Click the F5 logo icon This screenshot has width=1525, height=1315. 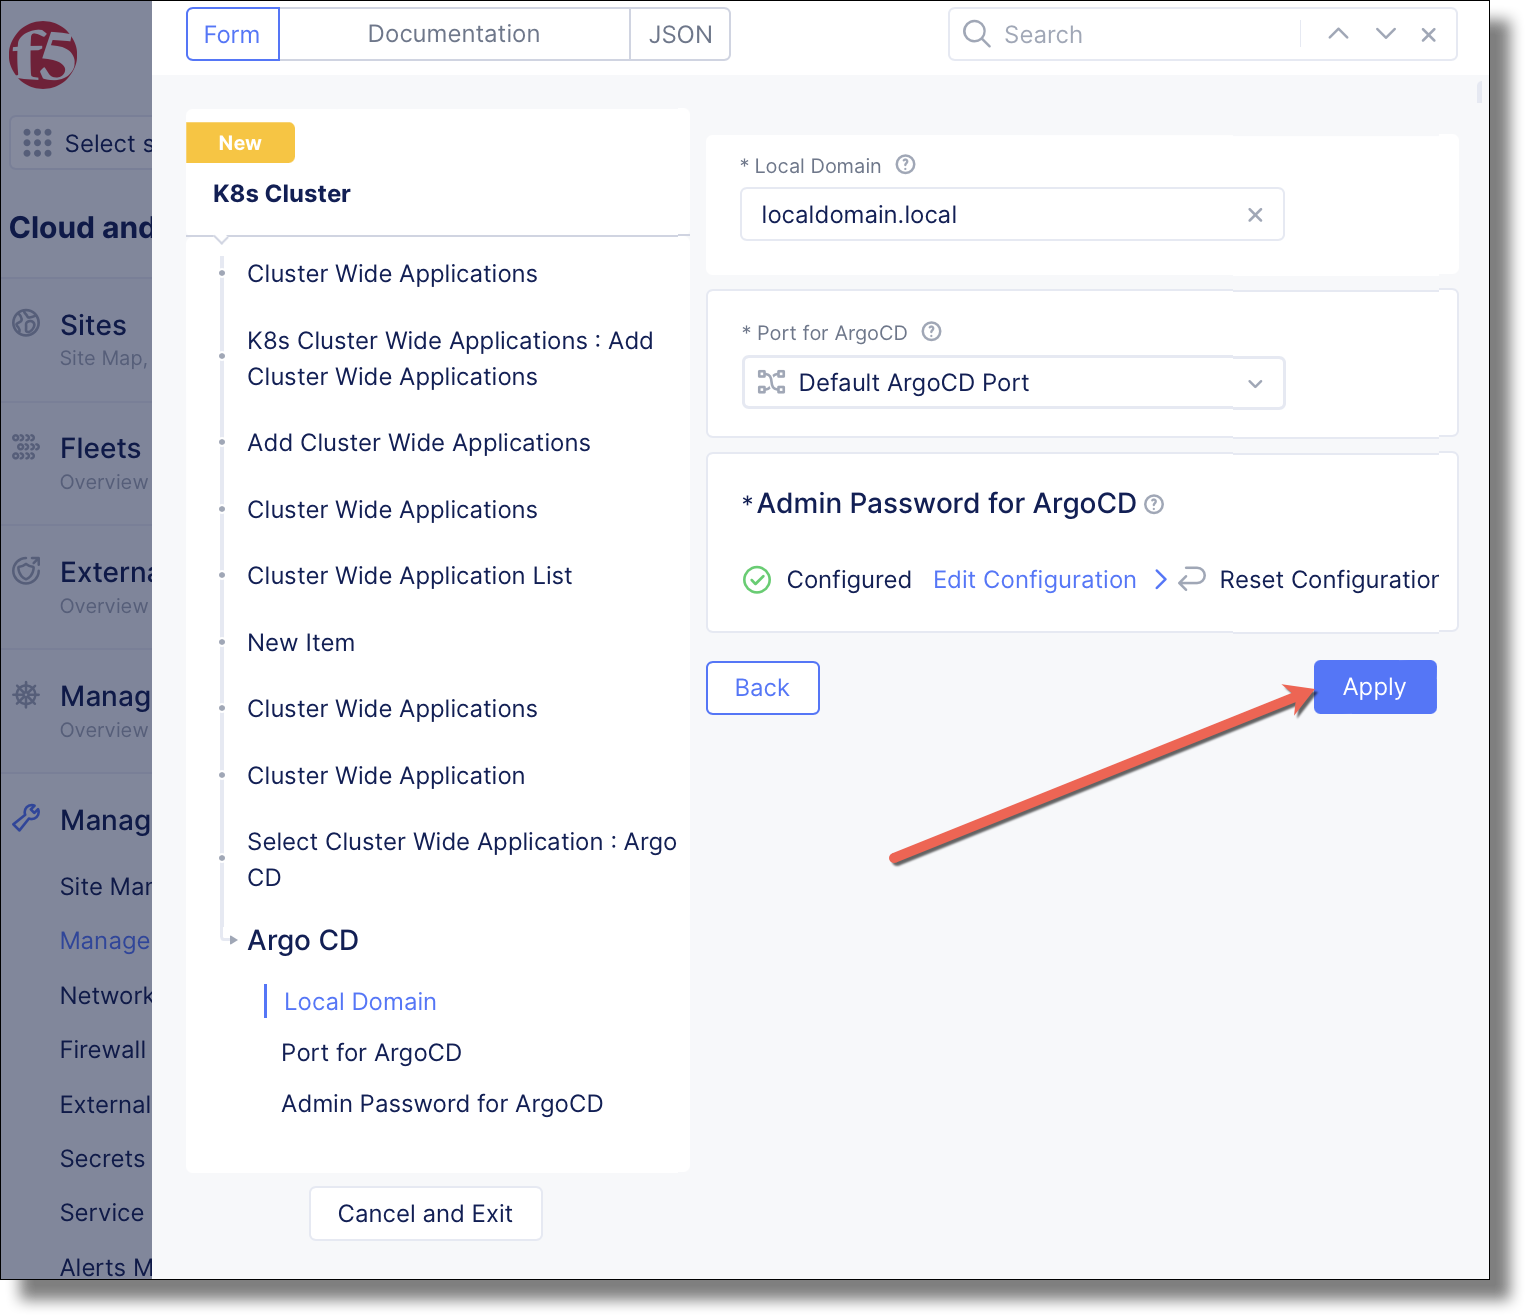43,54
